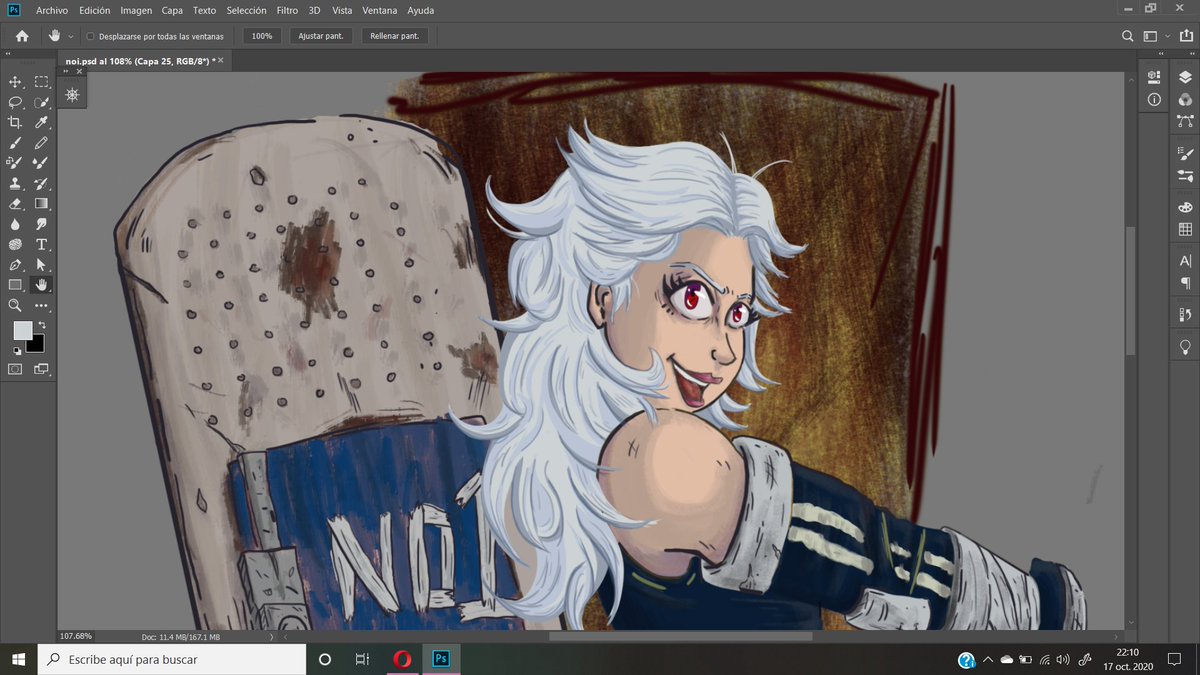Select the Quick Selection tool
This screenshot has width=1200, height=675.
(x=41, y=102)
